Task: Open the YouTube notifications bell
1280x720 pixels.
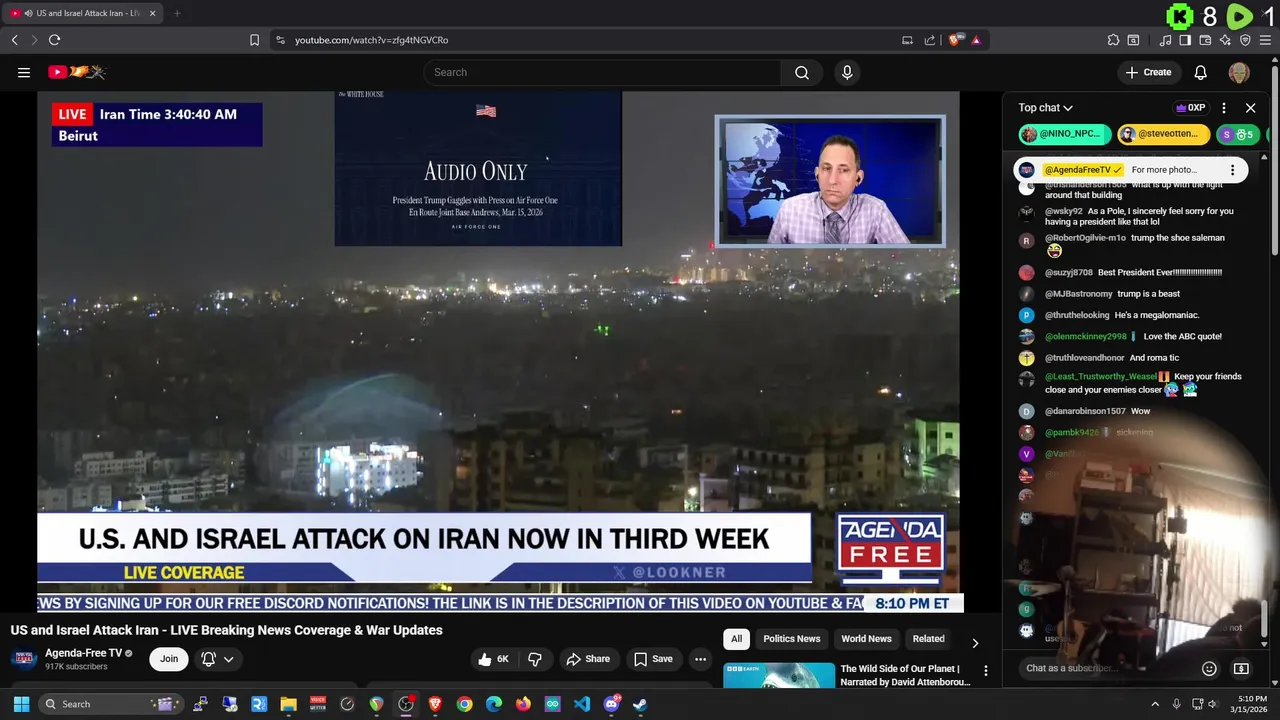Action: 1201,72
